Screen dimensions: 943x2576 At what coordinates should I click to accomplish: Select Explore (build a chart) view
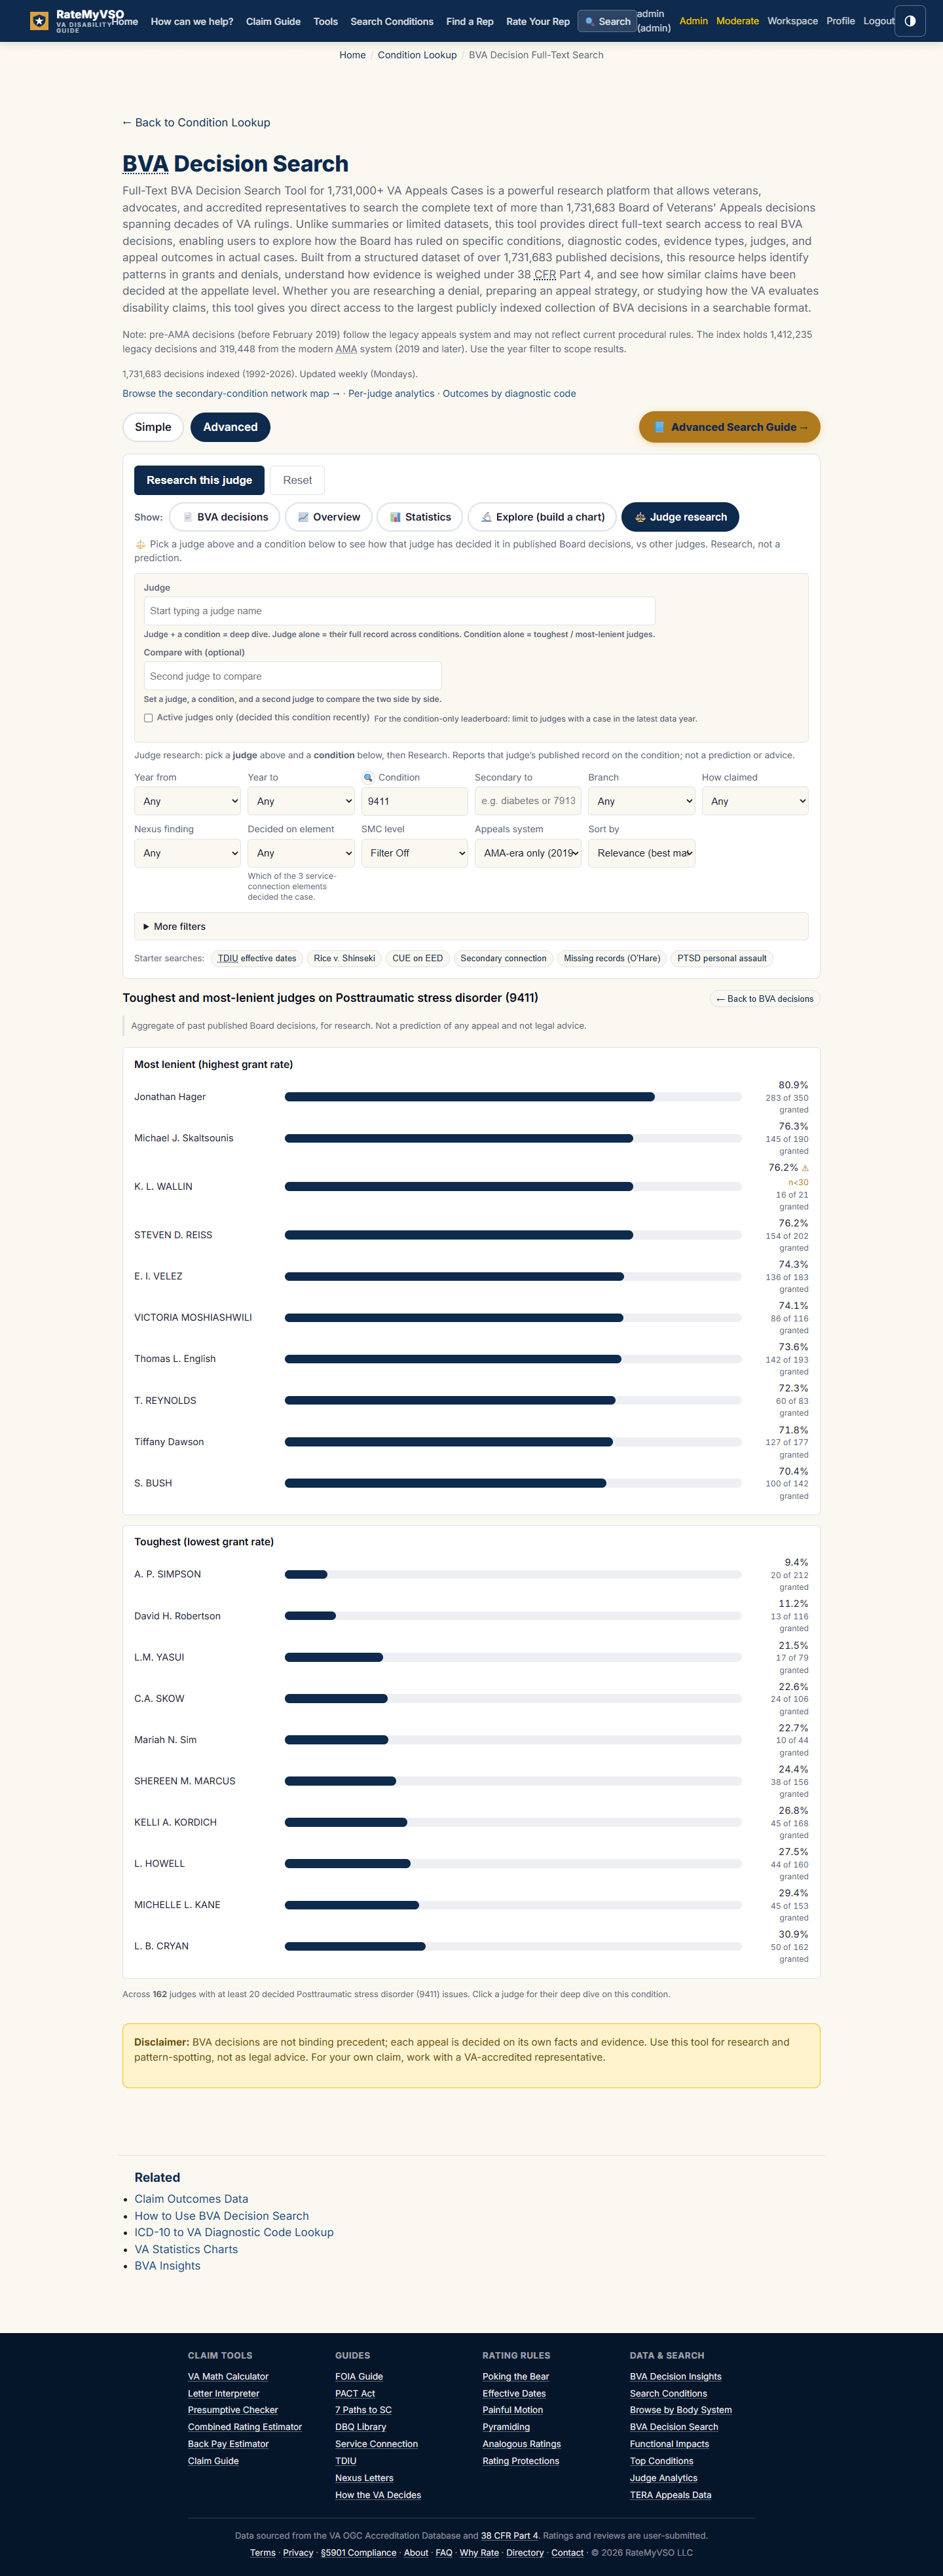[542, 517]
